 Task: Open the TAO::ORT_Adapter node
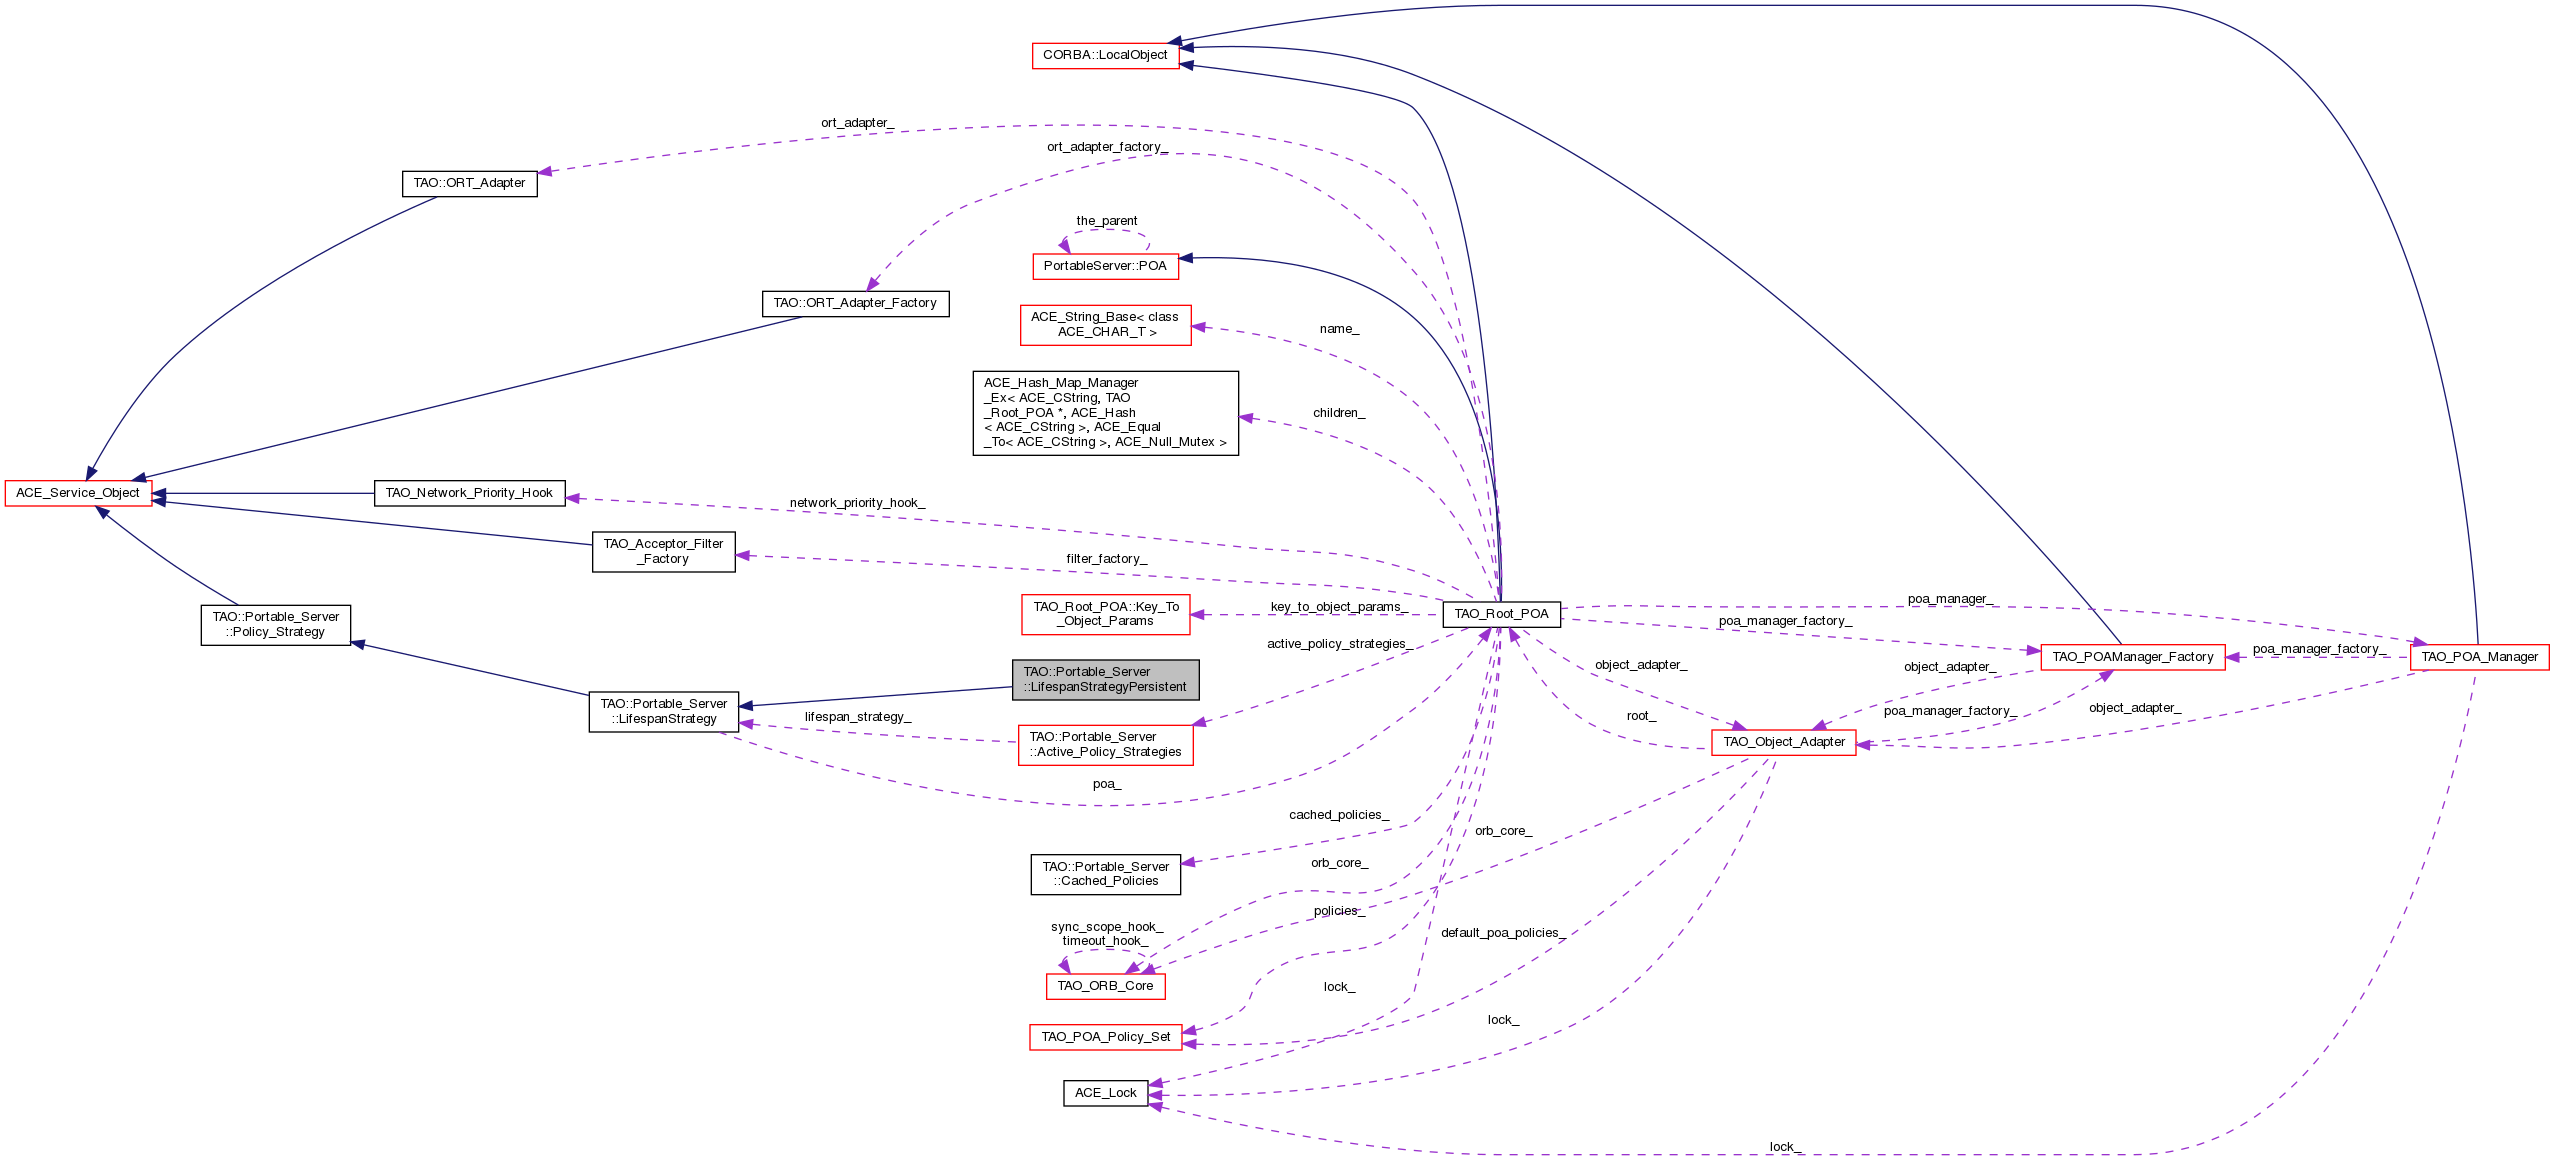click(x=469, y=183)
